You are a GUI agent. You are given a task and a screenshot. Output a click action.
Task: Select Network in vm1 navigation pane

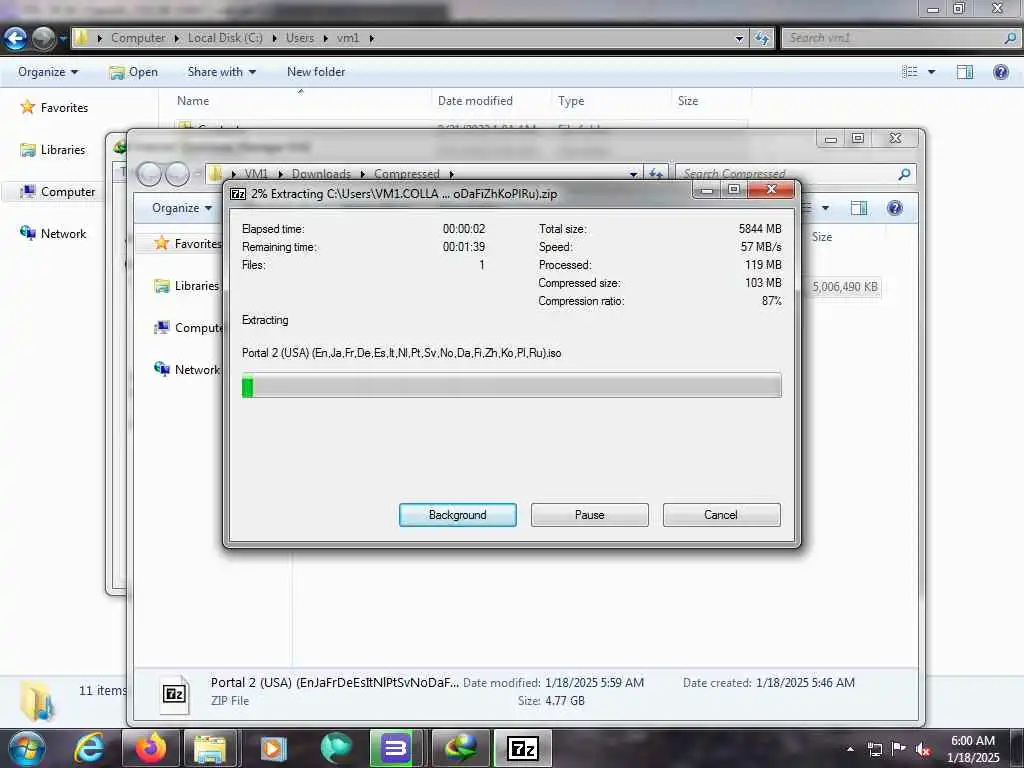tap(63, 233)
